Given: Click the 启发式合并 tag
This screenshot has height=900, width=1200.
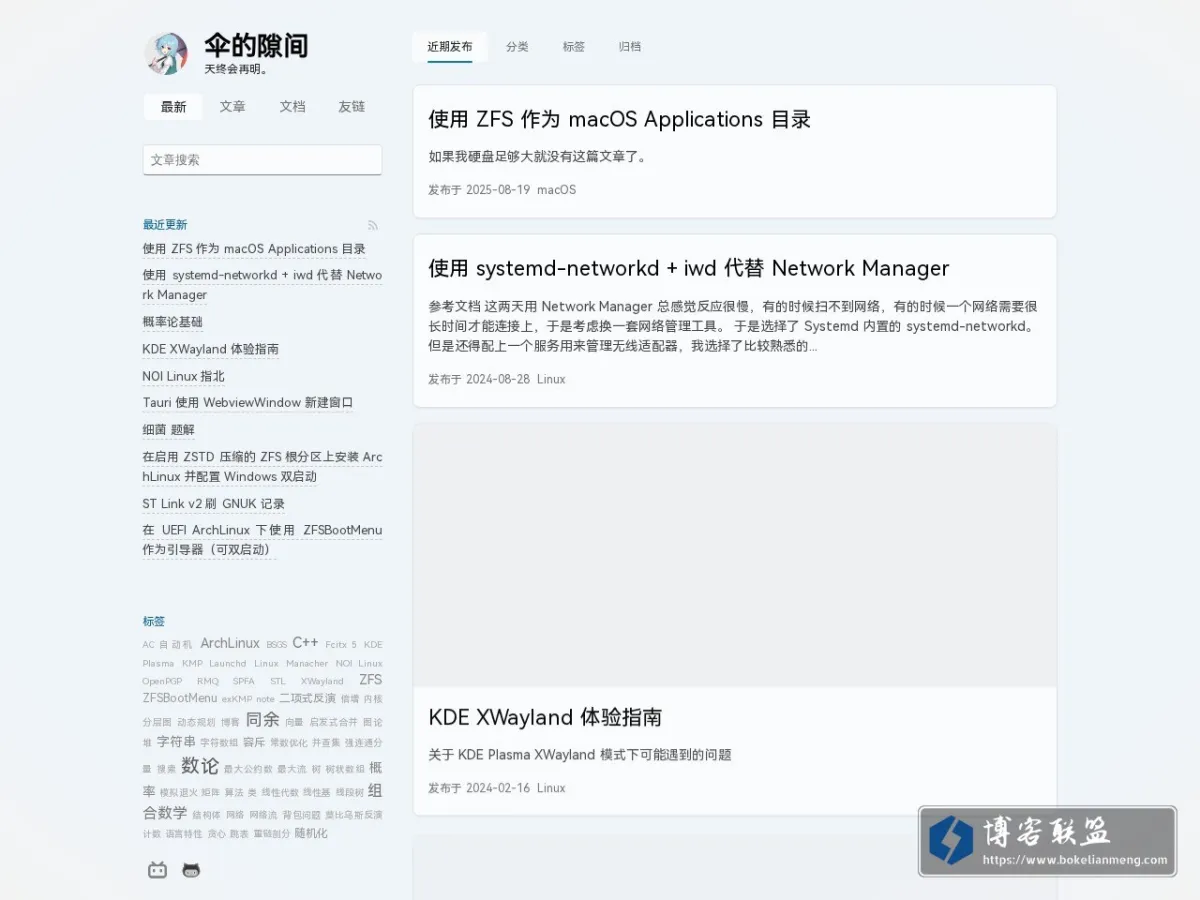Looking at the screenshot, I should (333, 722).
